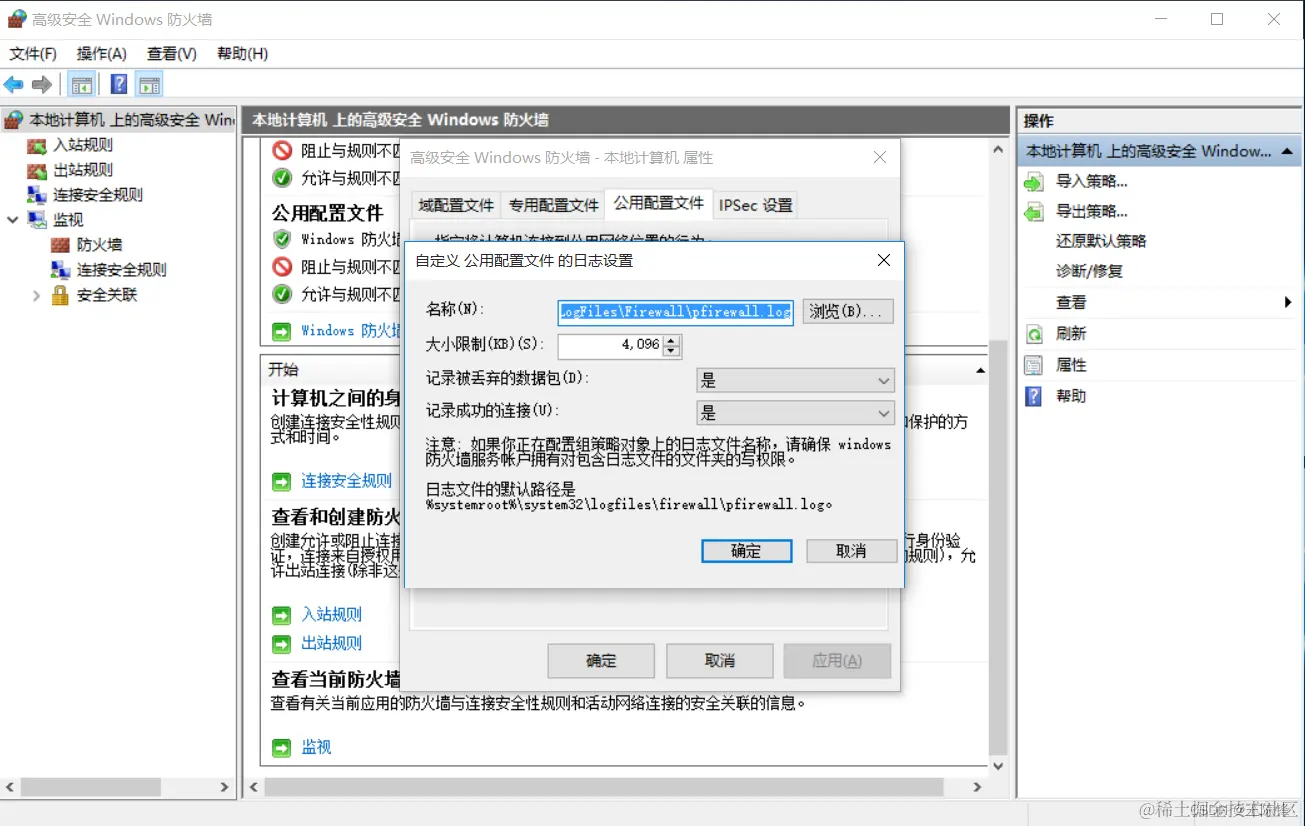Viewport: 1305px width, 826px height.
Task: Click the Import Policy icon (导入策略)
Action: coord(1035,182)
